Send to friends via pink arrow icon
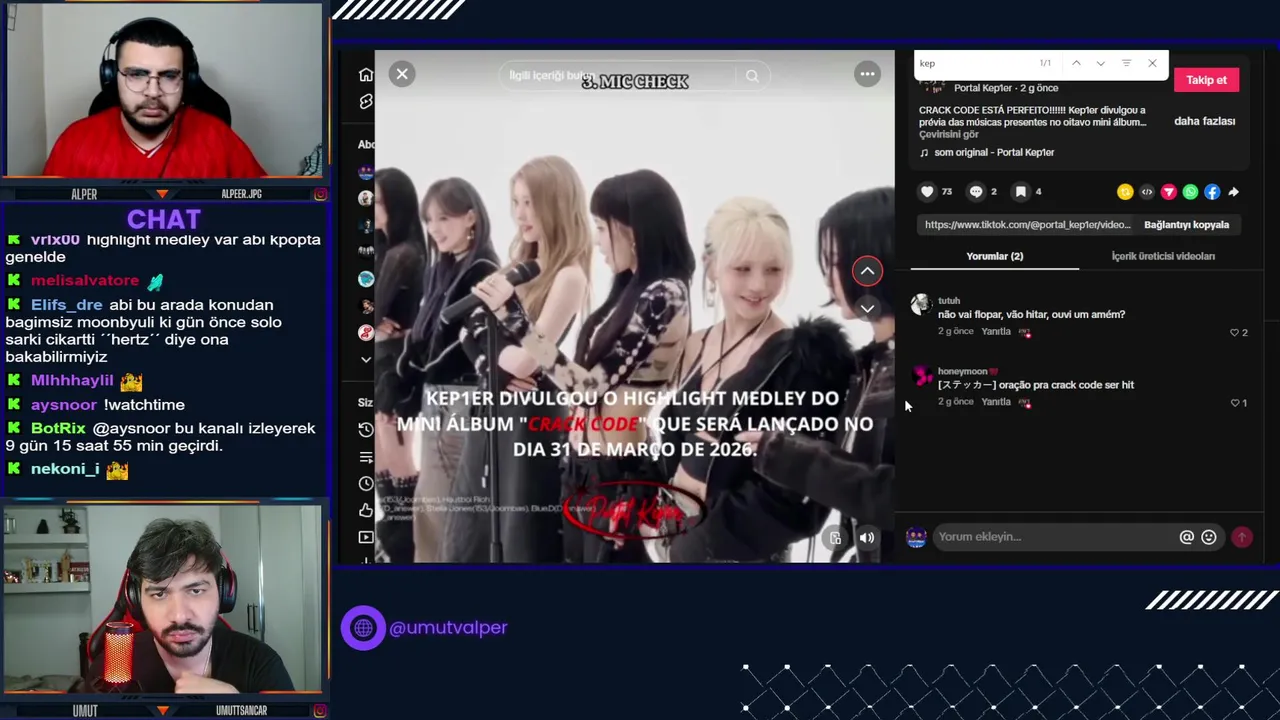Viewport: 1280px width, 720px height. coord(1168,192)
